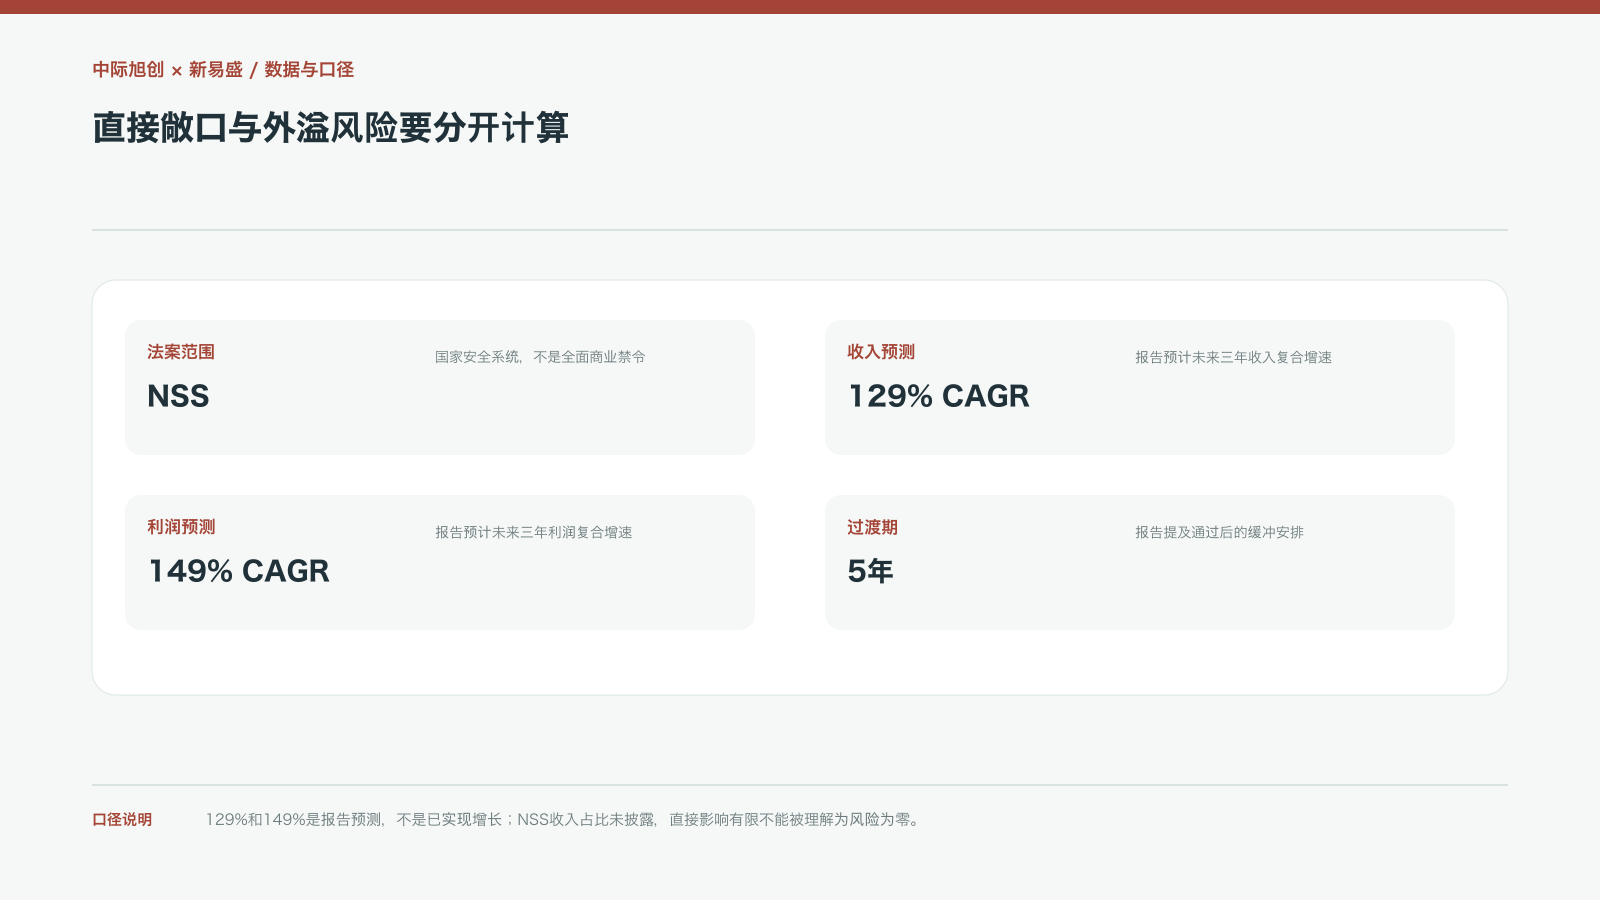Click the 法案范围 label

(181, 352)
